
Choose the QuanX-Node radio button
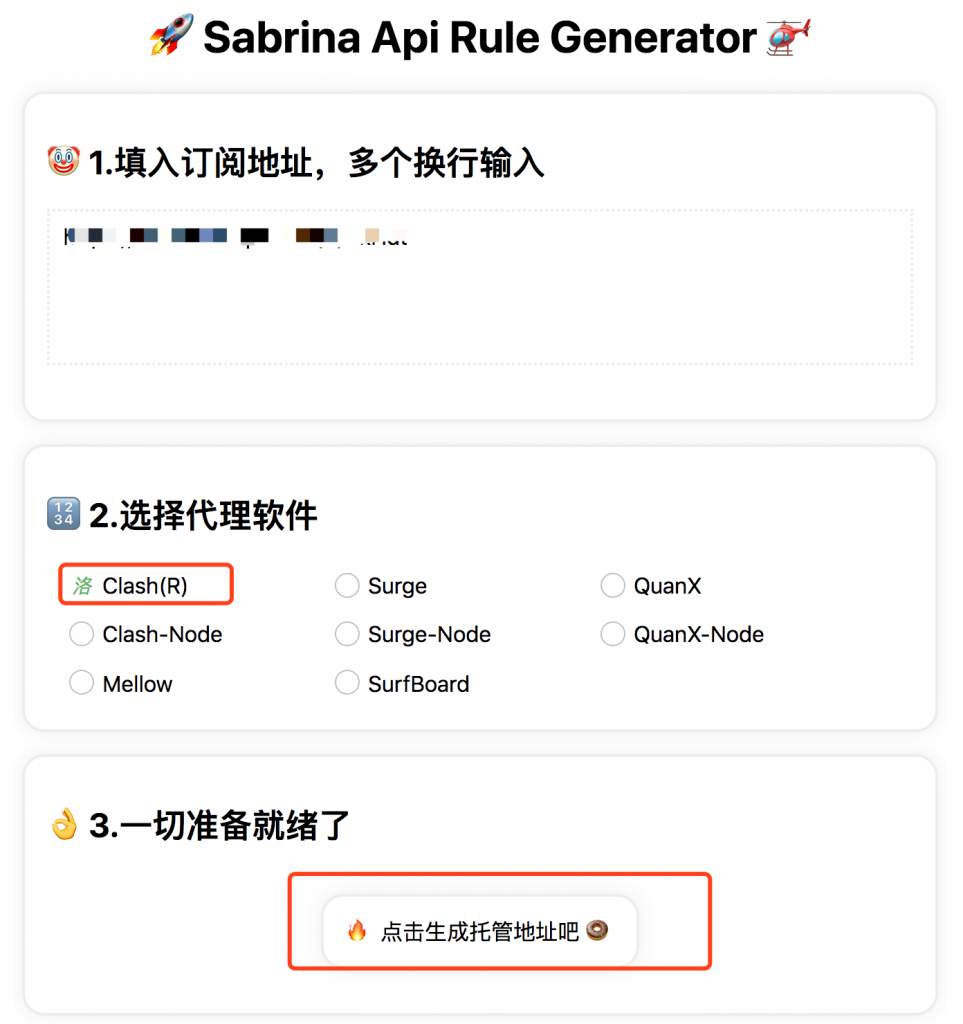click(613, 634)
